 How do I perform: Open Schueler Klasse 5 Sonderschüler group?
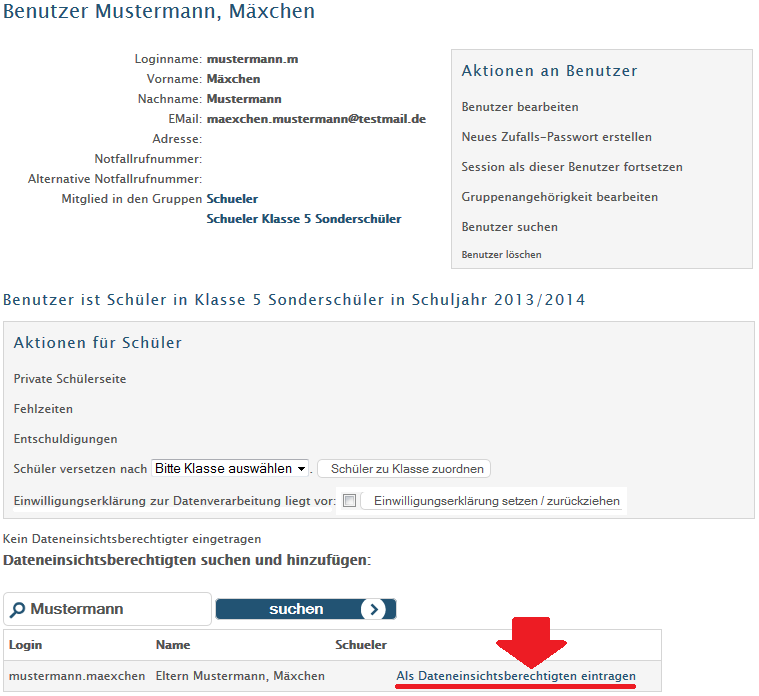point(304,219)
